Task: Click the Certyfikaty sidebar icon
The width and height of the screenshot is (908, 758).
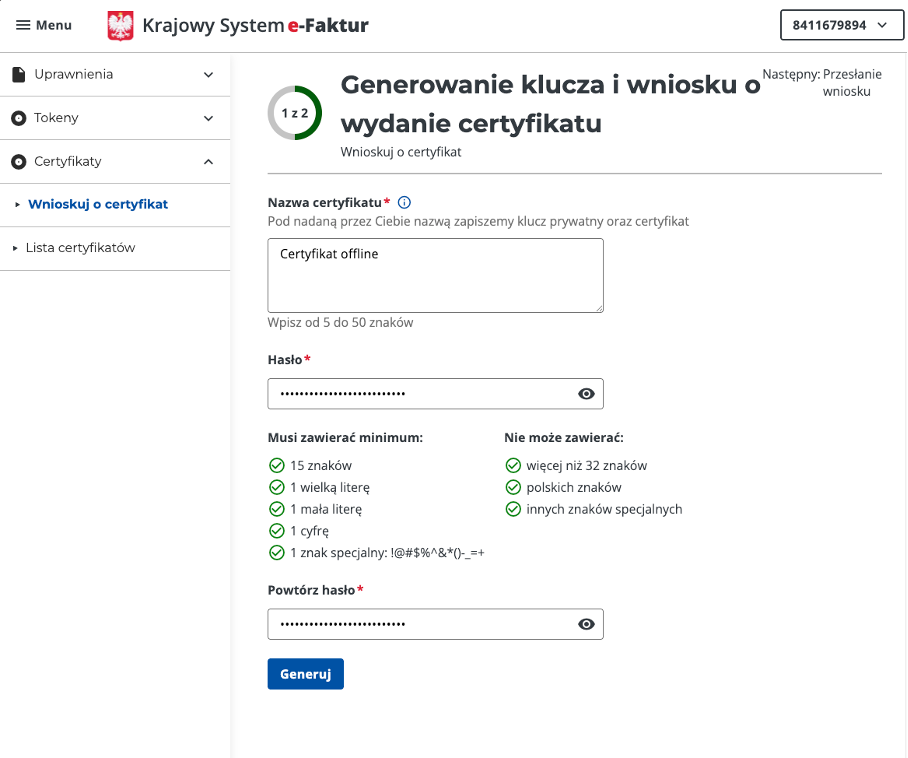Action: (x=18, y=161)
